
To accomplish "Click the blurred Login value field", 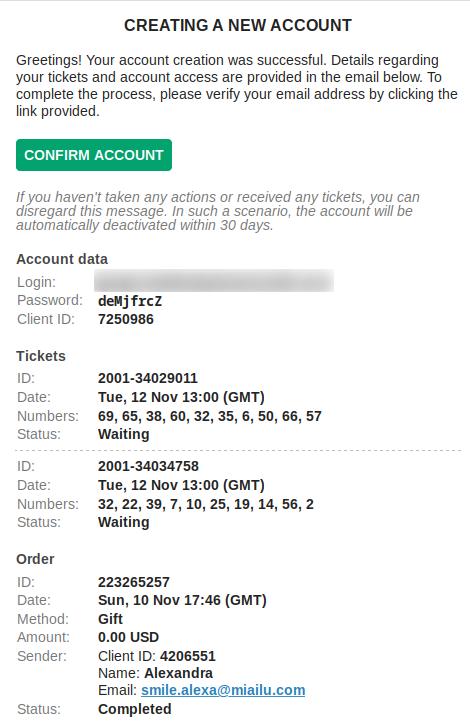I will (214, 281).
